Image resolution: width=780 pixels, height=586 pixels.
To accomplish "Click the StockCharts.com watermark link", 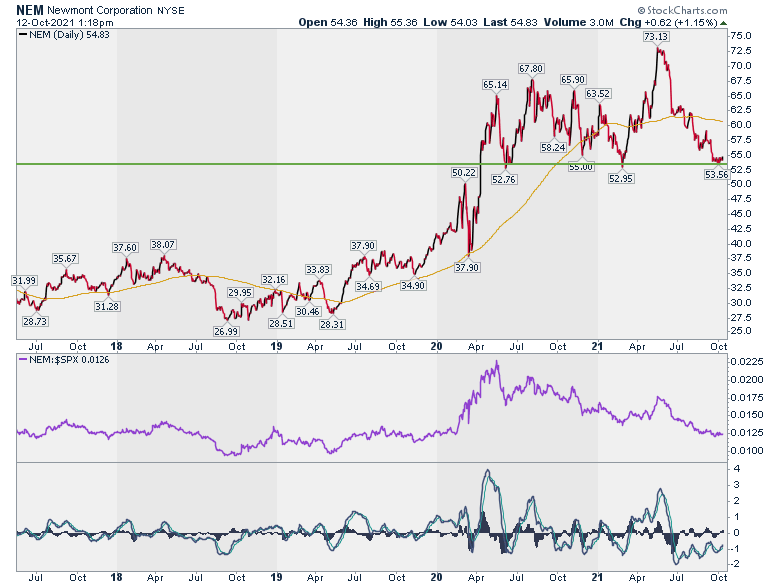I will [682, 10].
